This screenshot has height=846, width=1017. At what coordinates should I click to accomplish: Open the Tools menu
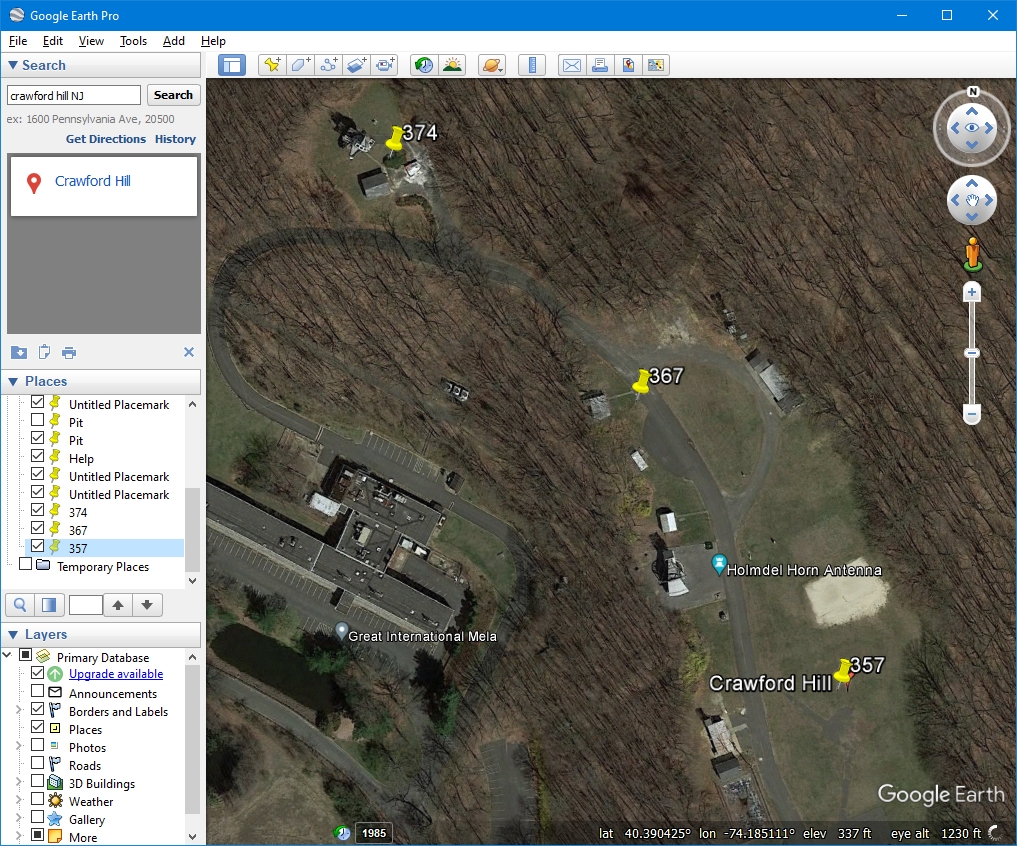tap(133, 41)
